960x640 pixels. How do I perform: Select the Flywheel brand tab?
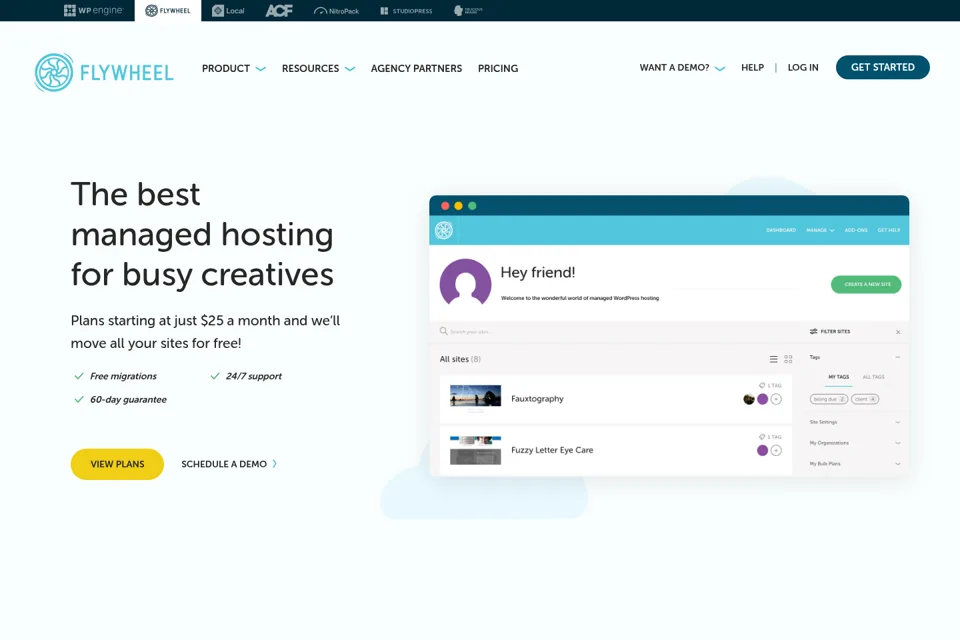(168, 10)
